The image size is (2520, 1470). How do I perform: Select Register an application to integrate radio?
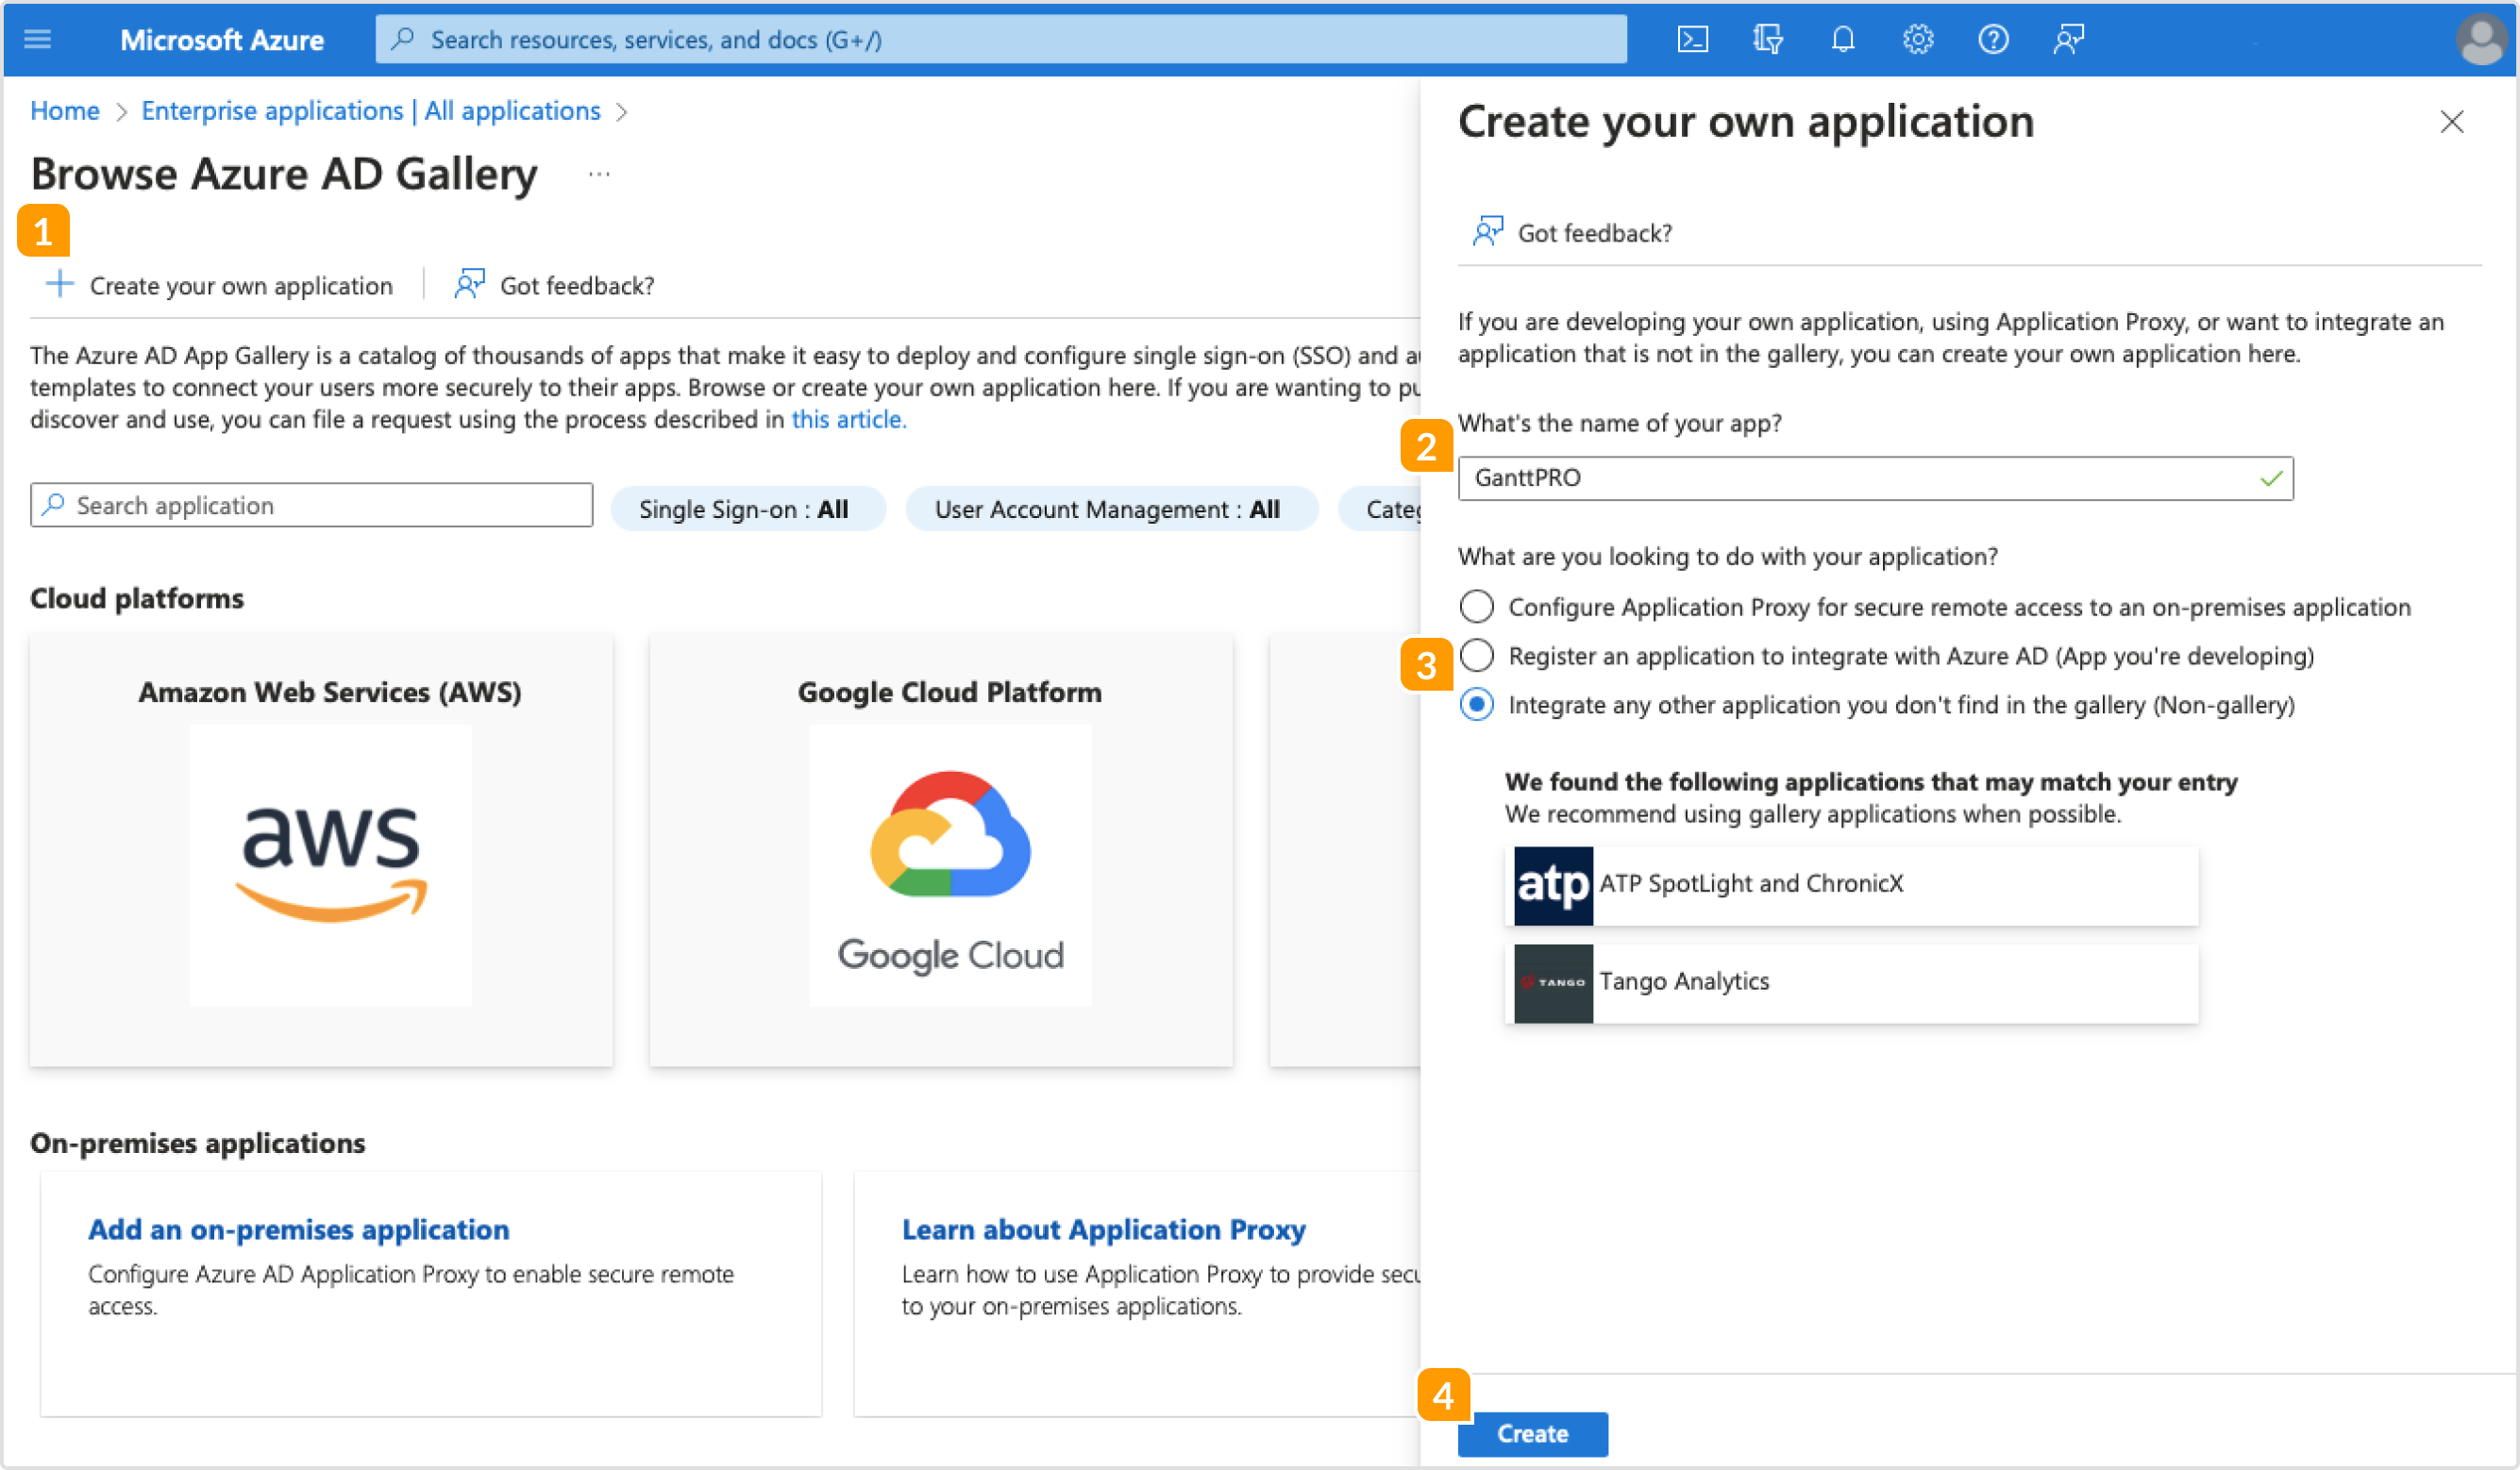coord(1476,655)
